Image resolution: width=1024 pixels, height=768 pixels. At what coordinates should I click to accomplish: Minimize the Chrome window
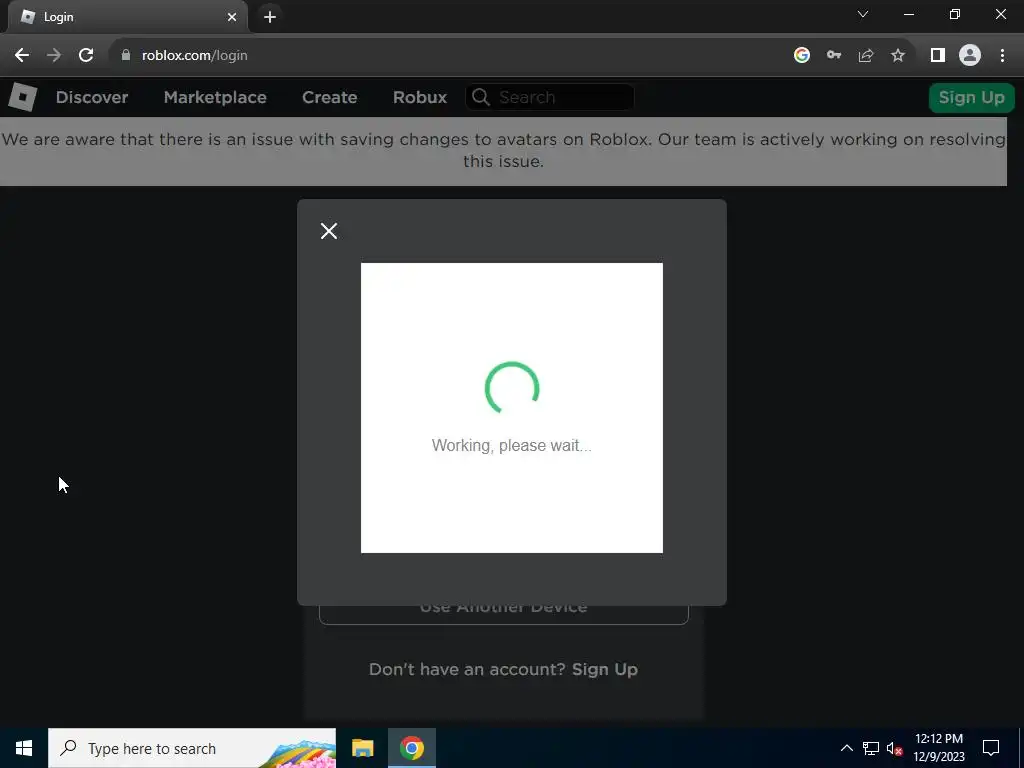[x=908, y=14]
